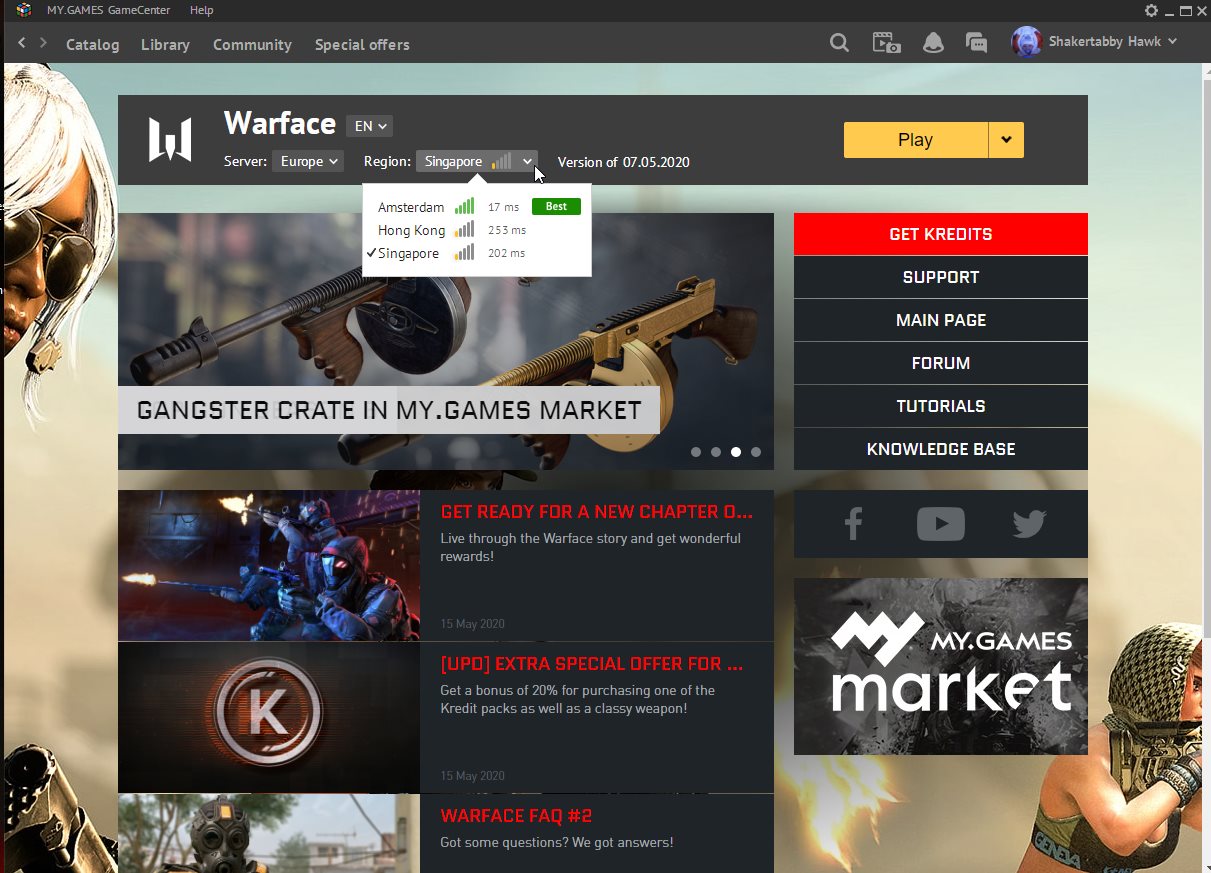Screen dimensions: 1211x873
Task: Select Amsterdam region option
Action: 411,207
